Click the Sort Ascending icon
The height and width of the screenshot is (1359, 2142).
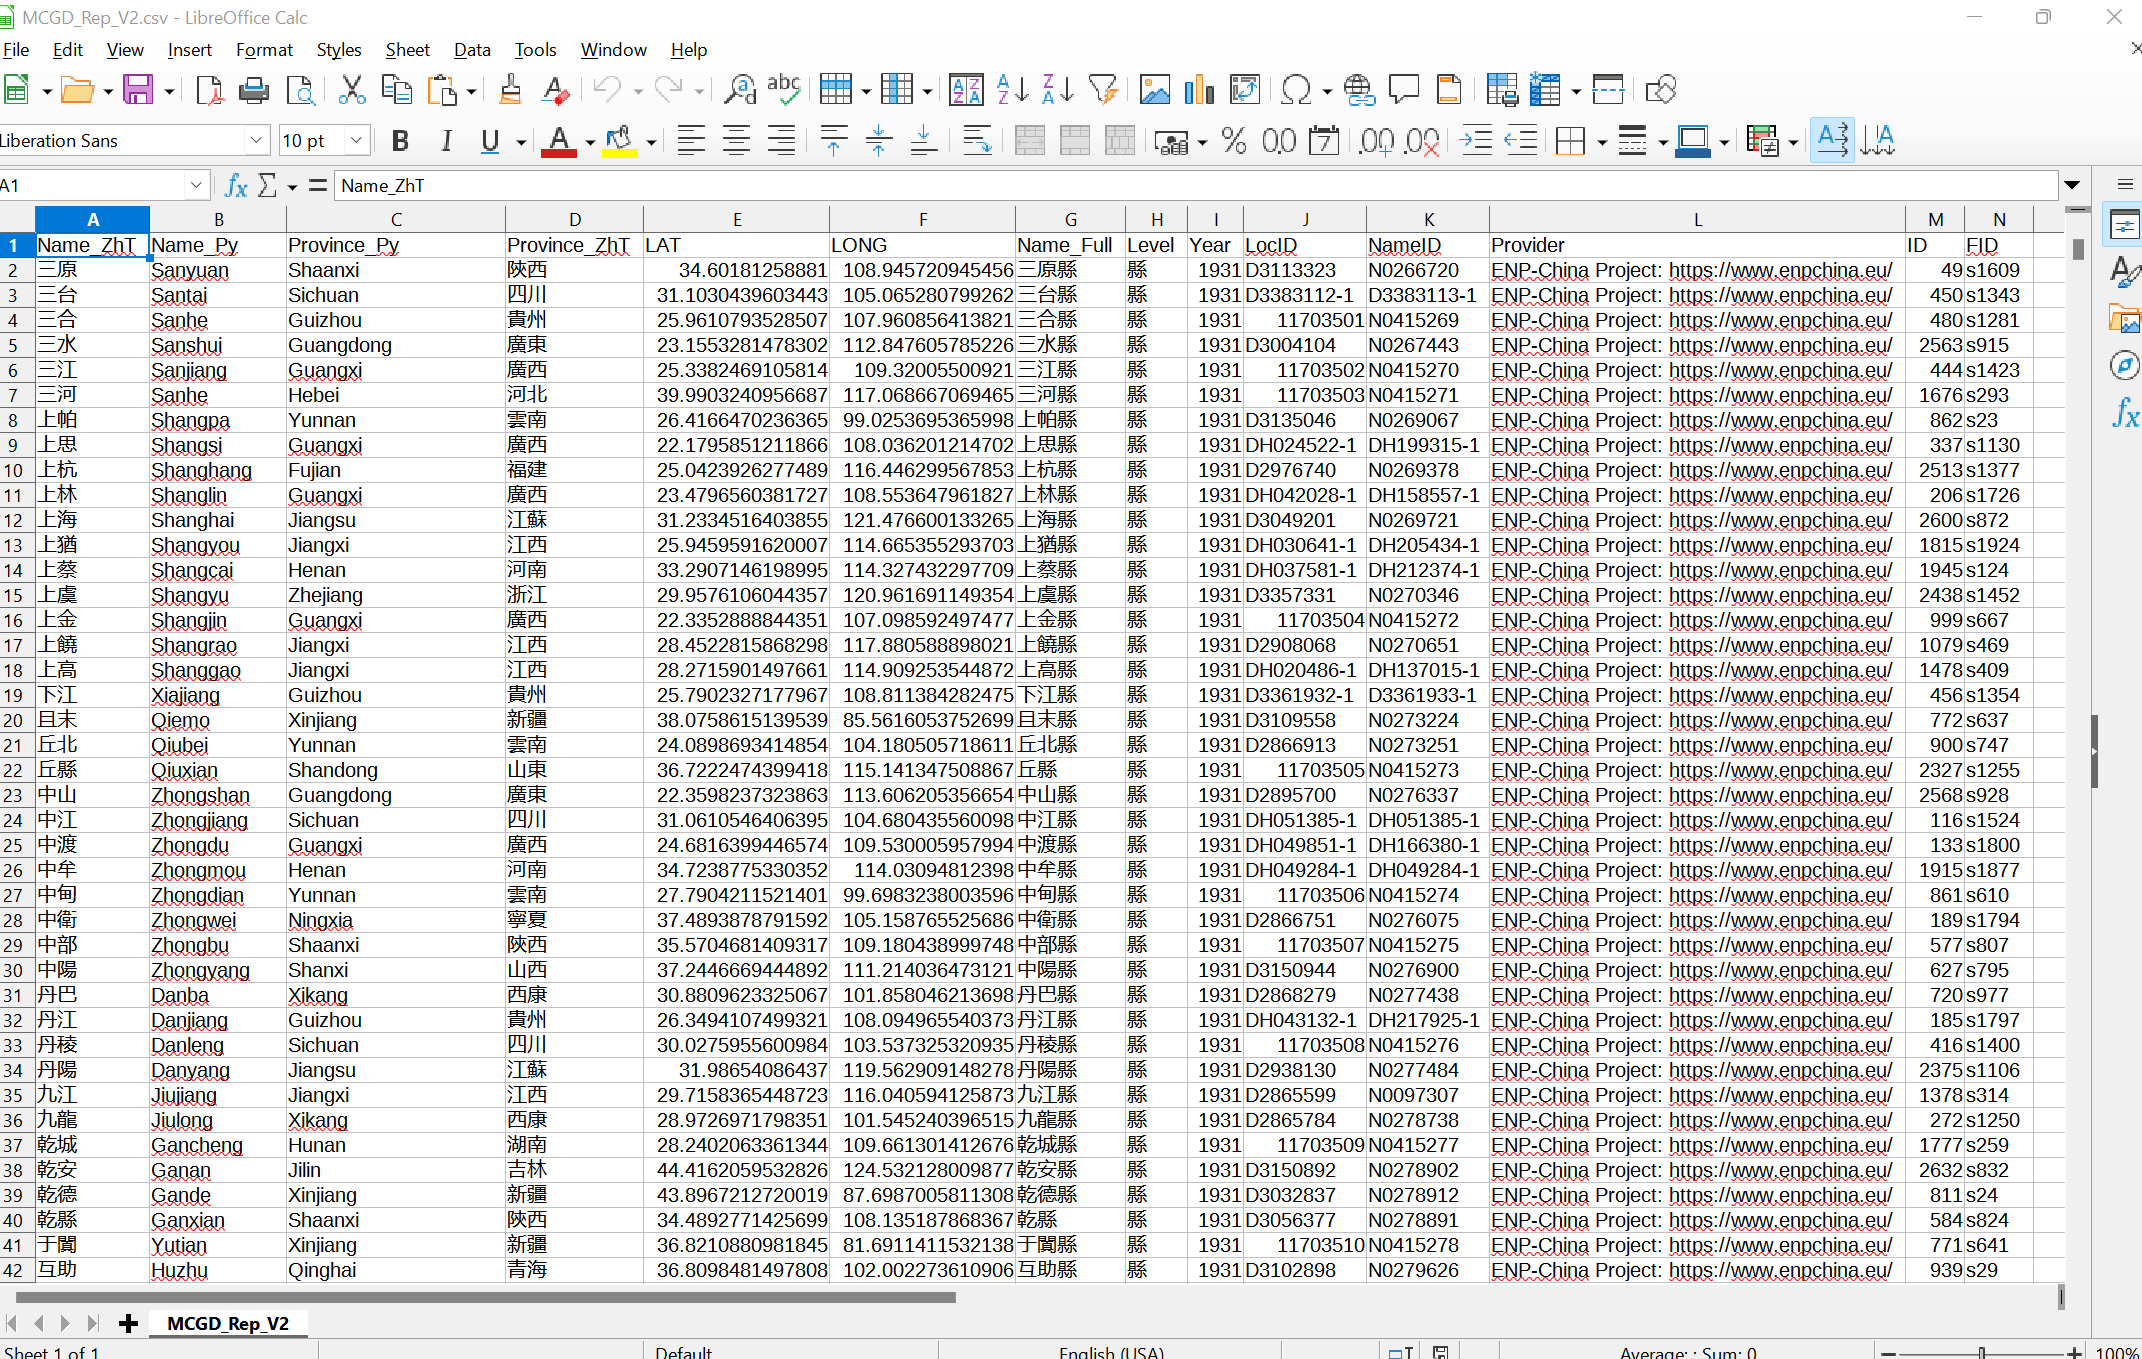tap(1012, 90)
